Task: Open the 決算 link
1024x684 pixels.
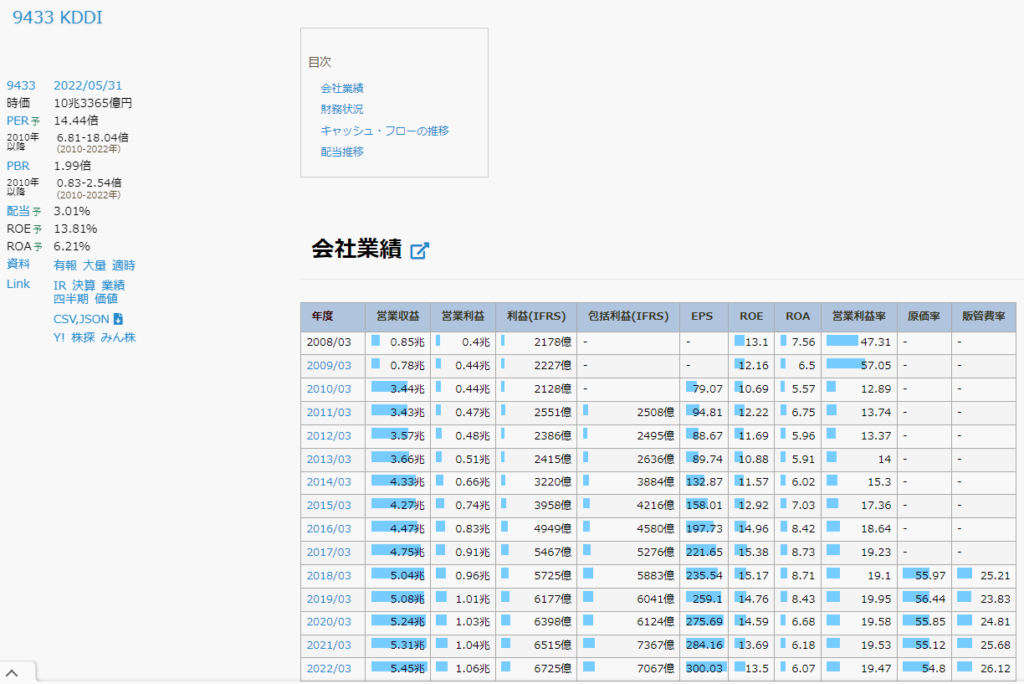Action: pyautogui.click(x=84, y=285)
